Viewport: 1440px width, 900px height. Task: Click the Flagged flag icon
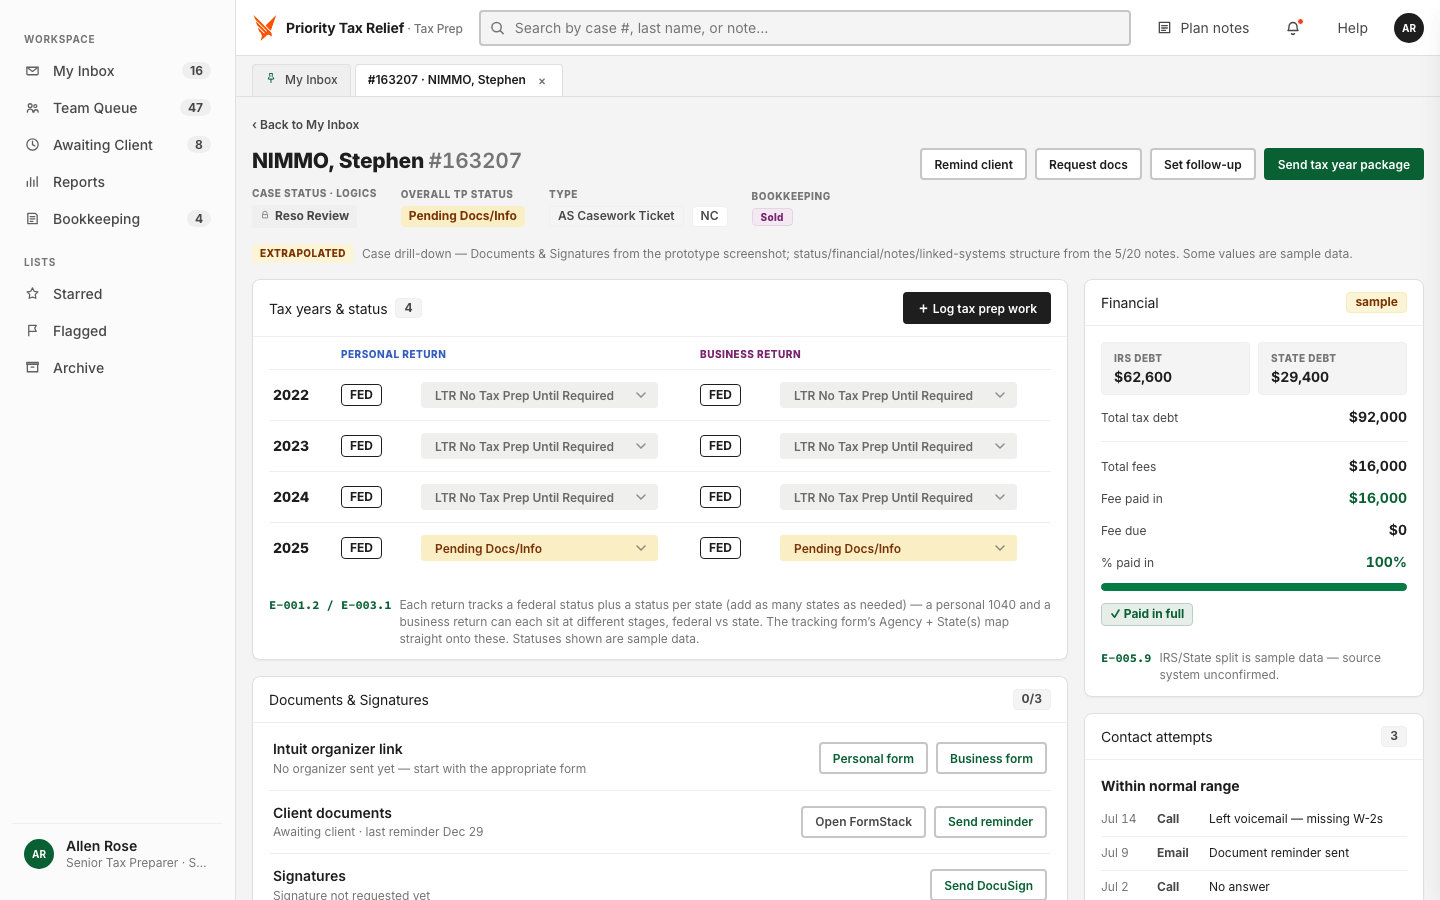pos(32,331)
